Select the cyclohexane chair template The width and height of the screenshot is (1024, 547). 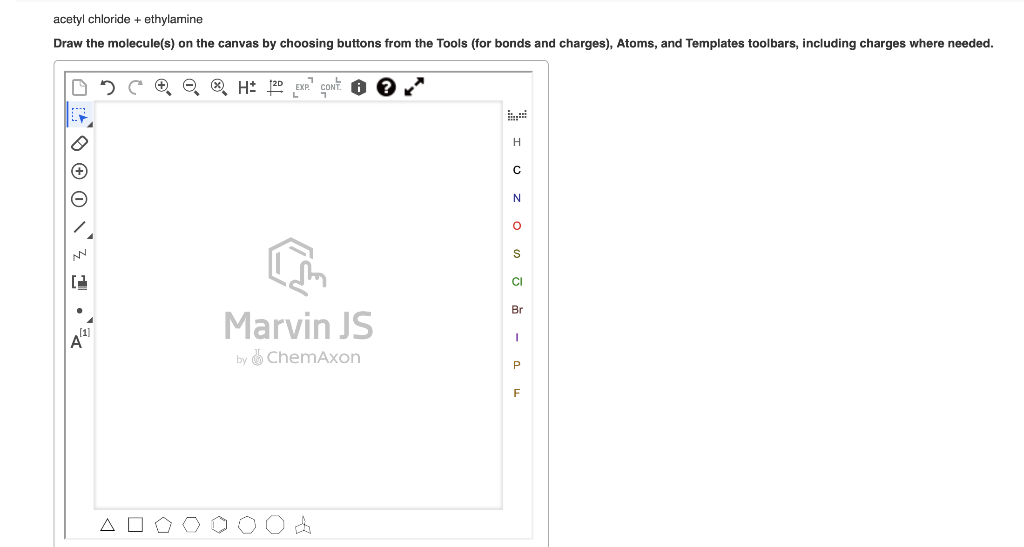[303, 525]
